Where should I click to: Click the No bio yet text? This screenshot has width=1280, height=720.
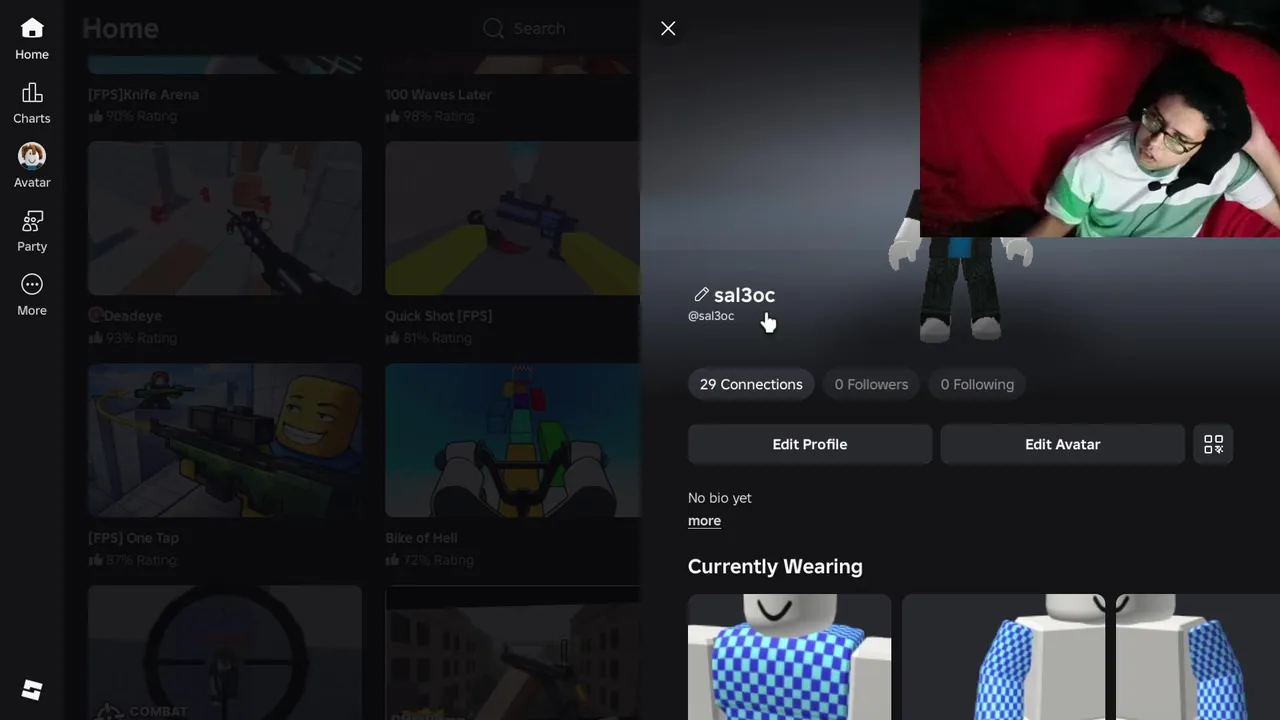(x=720, y=498)
